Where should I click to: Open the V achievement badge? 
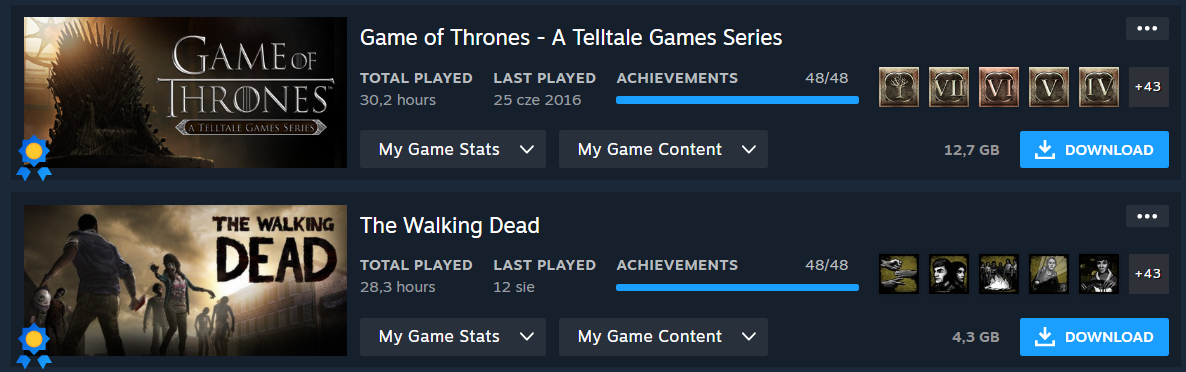coord(1048,87)
